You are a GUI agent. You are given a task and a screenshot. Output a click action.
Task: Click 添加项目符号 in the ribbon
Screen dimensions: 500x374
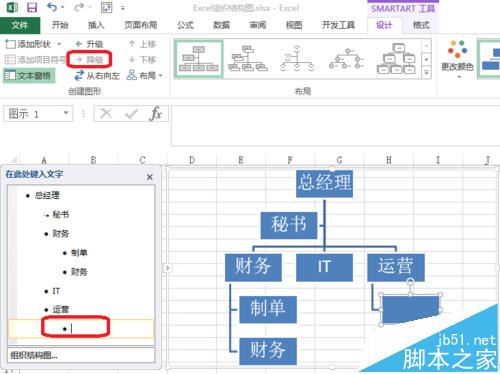pyautogui.click(x=35, y=60)
